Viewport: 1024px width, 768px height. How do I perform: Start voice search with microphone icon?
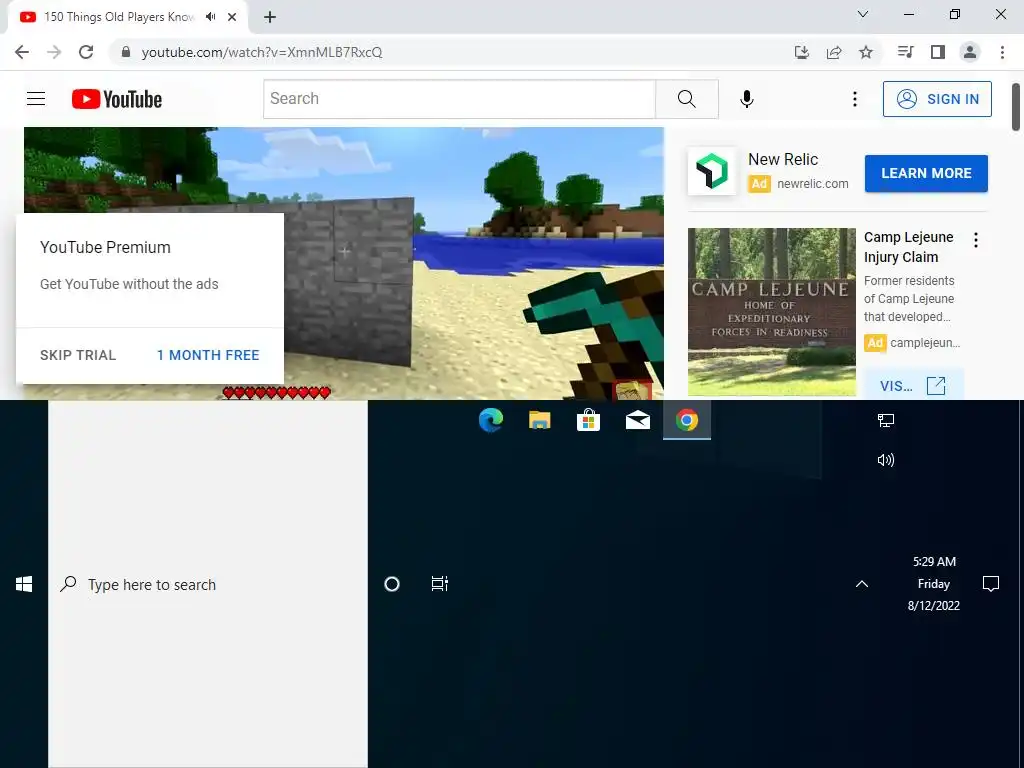(x=746, y=99)
